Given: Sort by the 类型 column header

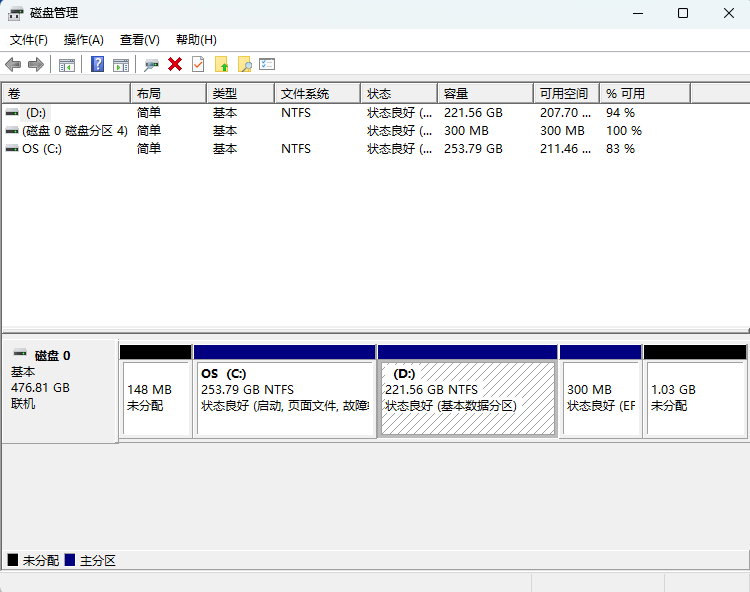Looking at the screenshot, I should coord(241,93).
